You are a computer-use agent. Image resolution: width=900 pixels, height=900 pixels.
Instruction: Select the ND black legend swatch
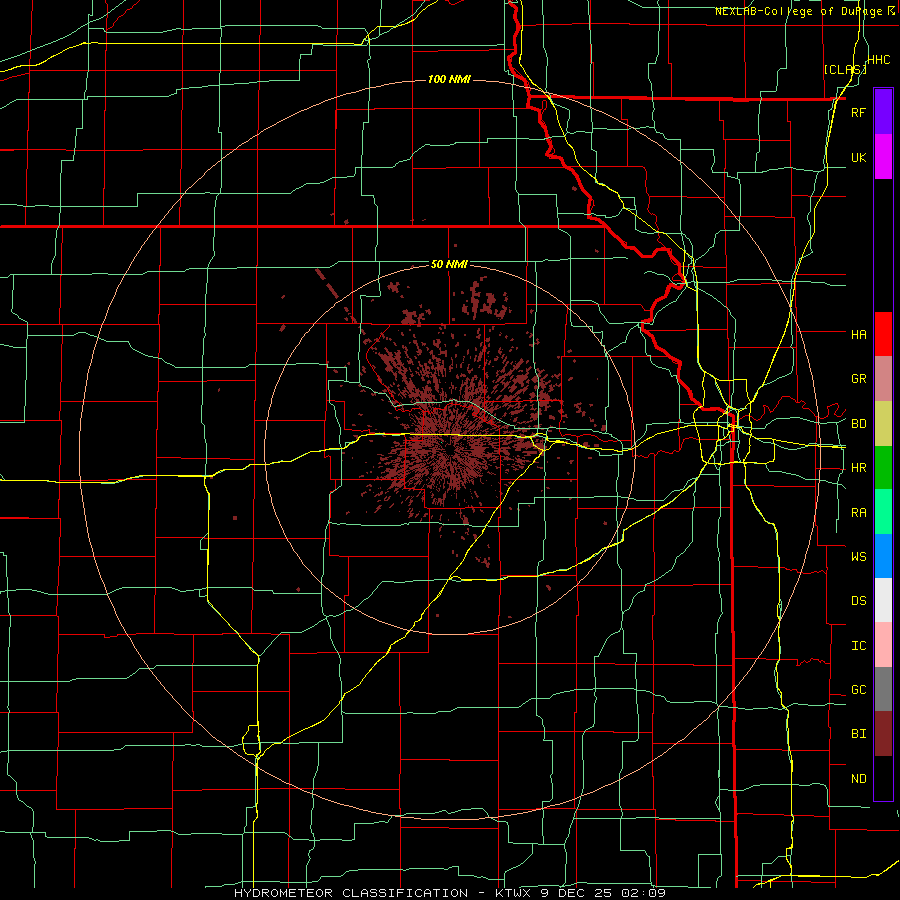click(x=883, y=778)
